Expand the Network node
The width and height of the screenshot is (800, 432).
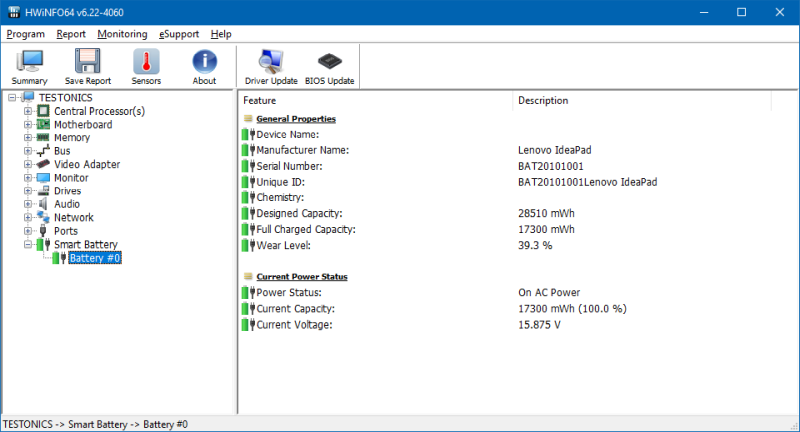tap(28, 217)
